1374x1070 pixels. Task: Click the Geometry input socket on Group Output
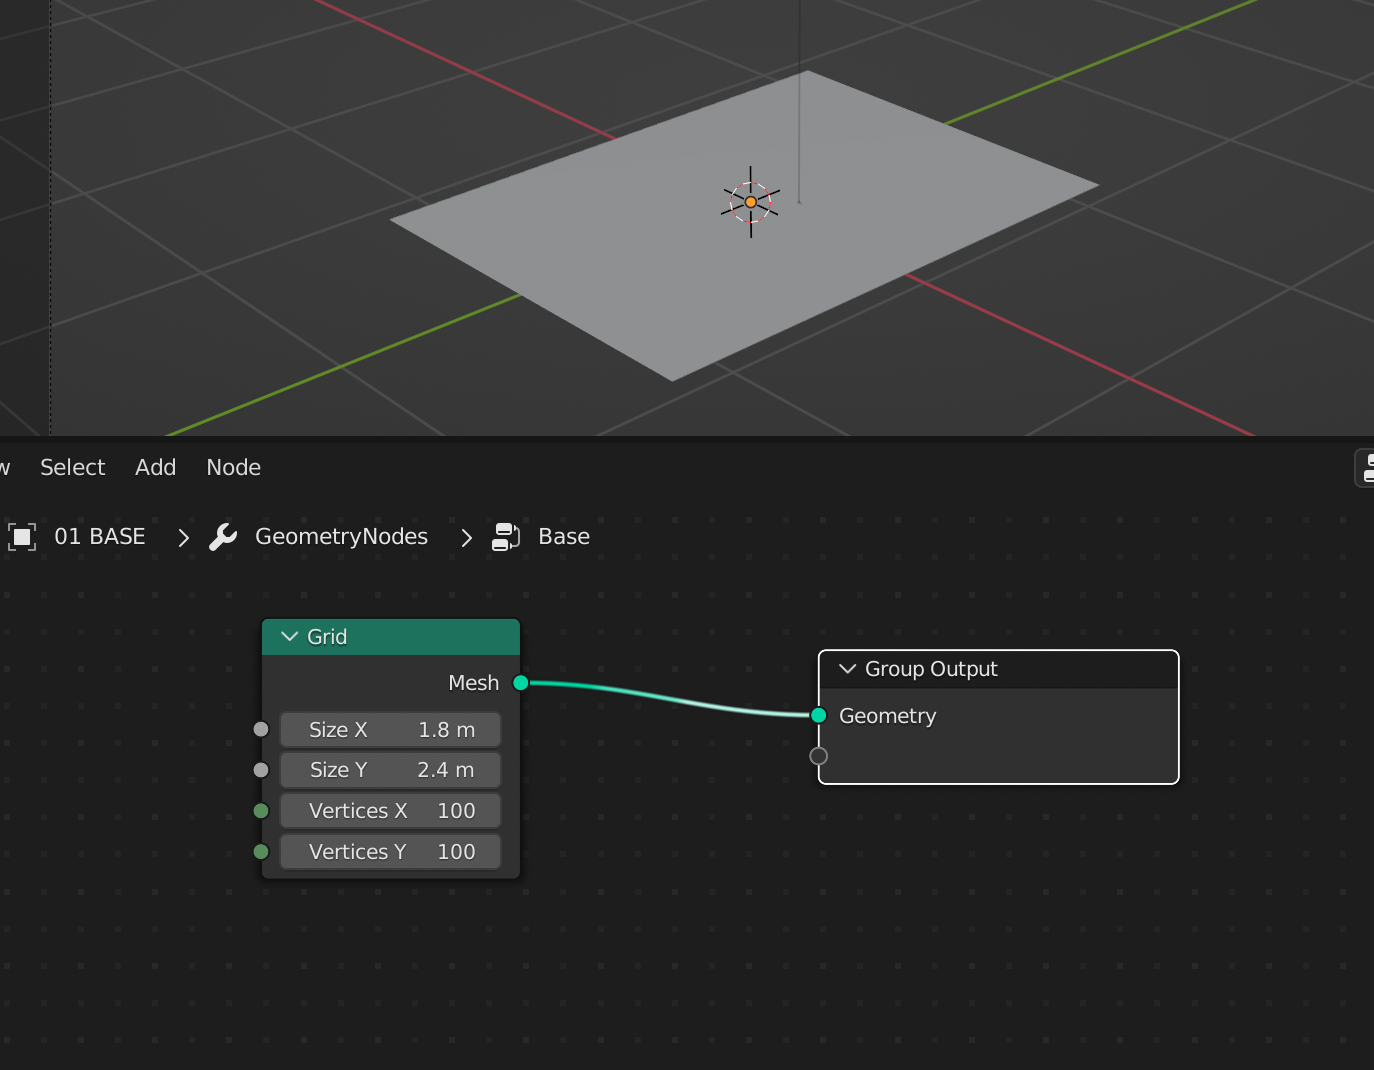click(819, 715)
